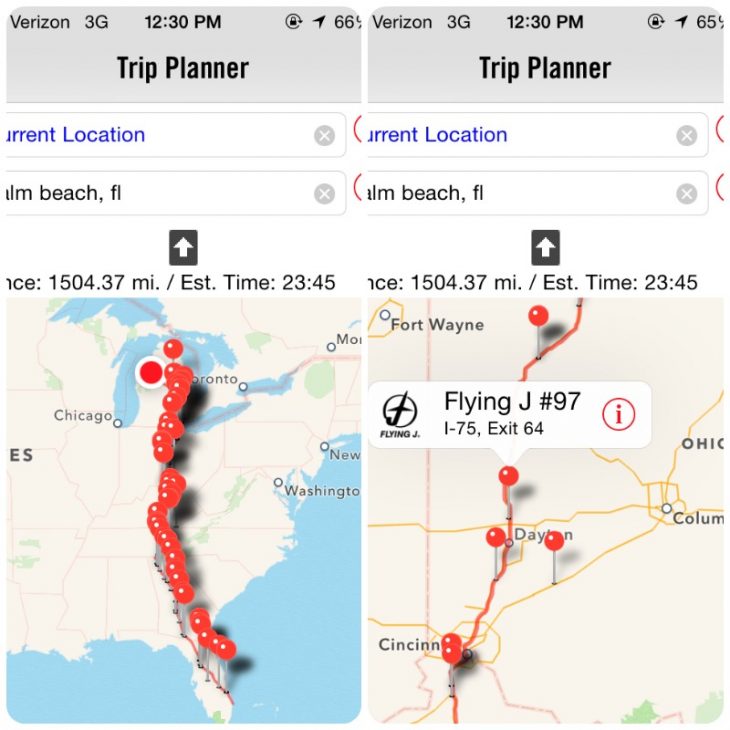Screen dimensions: 730x730
Task: Clear Current Location field in left screen
Action: click(324, 136)
